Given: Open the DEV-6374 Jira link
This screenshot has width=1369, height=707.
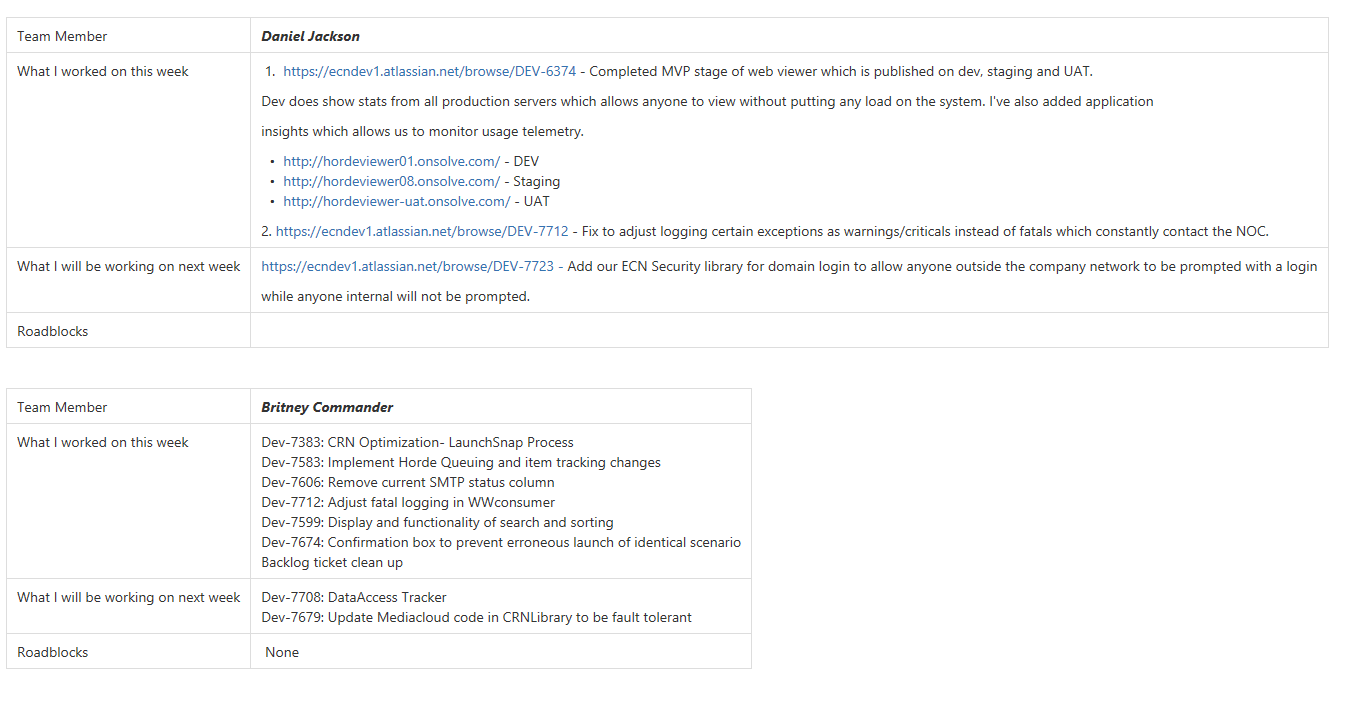Looking at the screenshot, I should tap(430, 71).
